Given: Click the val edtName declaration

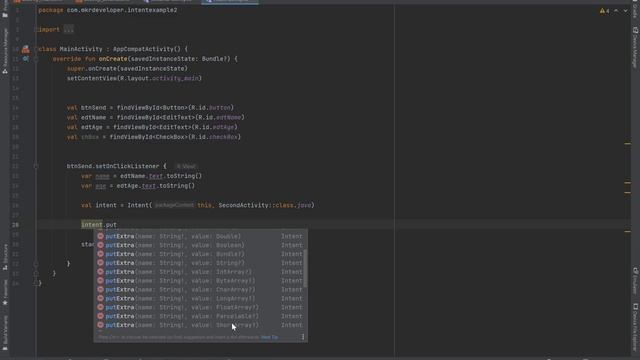Looking at the screenshot, I should pyautogui.click(x=156, y=118).
